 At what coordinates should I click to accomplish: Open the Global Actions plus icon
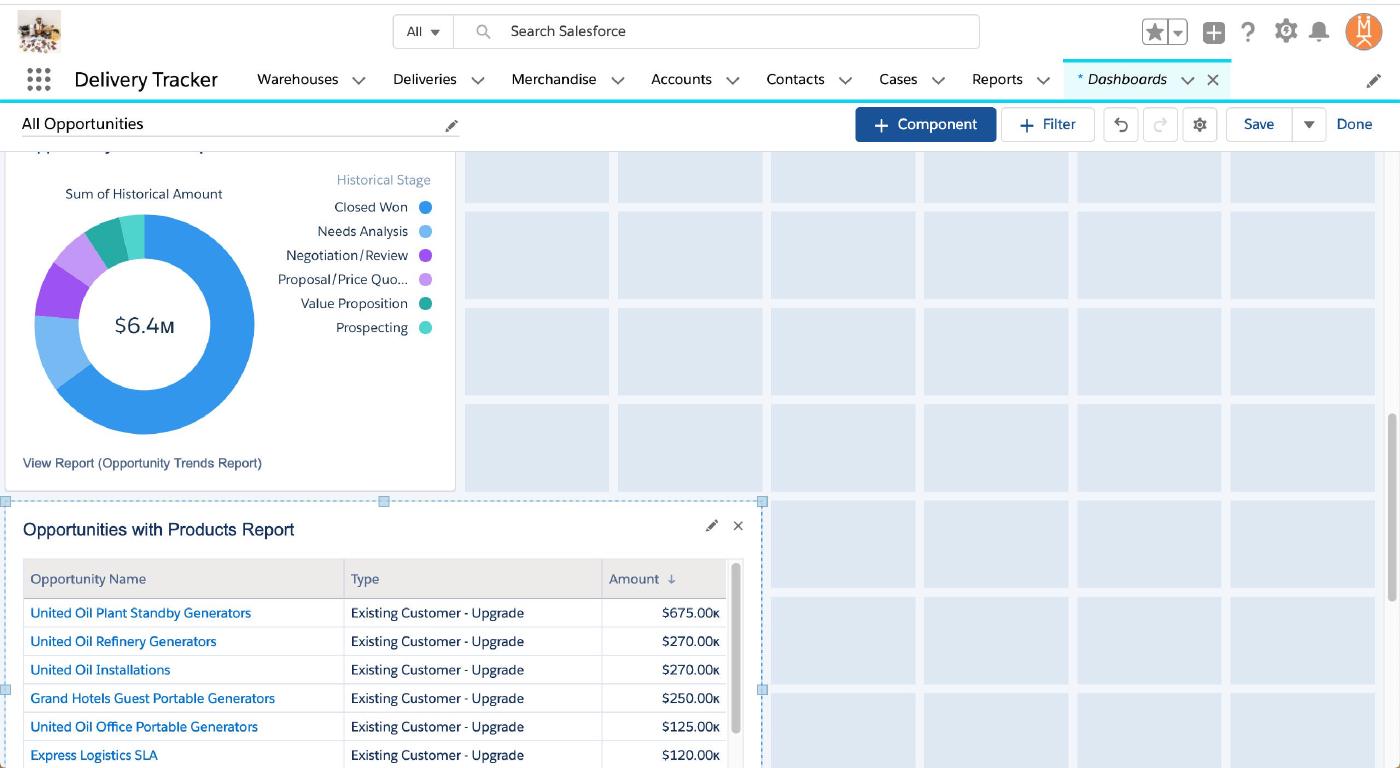[x=1213, y=32]
